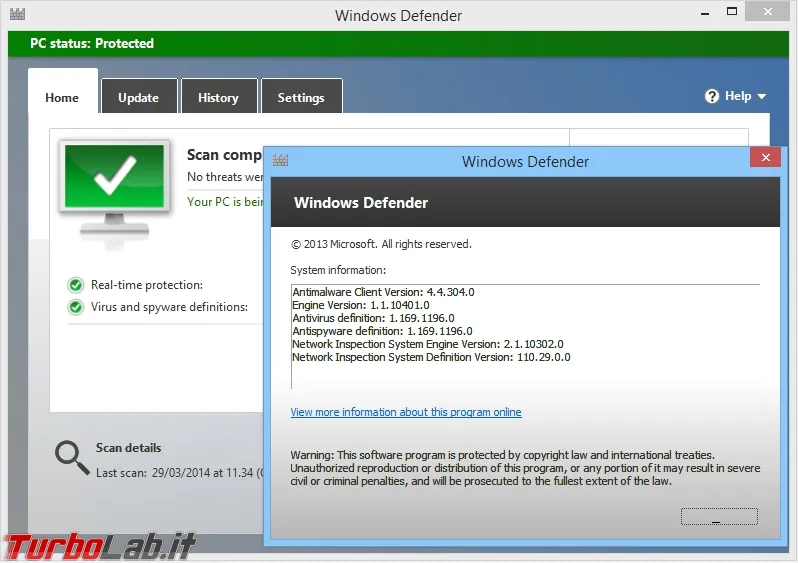Open the Settings tab

point(301,98)
